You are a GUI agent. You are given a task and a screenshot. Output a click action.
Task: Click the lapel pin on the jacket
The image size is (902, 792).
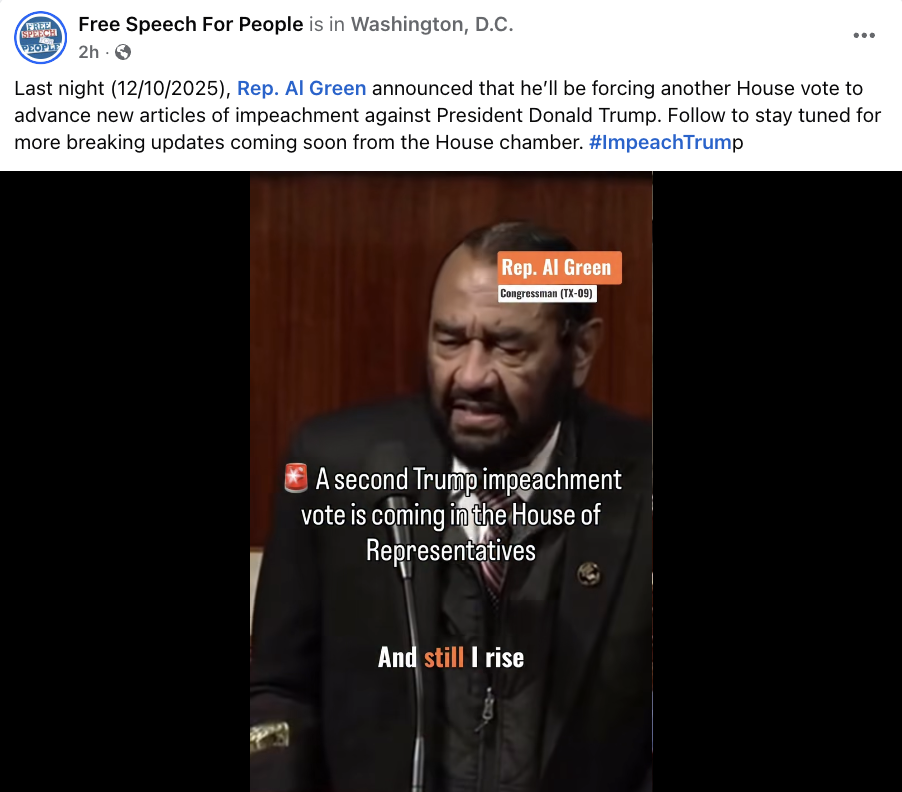[589, 573]
